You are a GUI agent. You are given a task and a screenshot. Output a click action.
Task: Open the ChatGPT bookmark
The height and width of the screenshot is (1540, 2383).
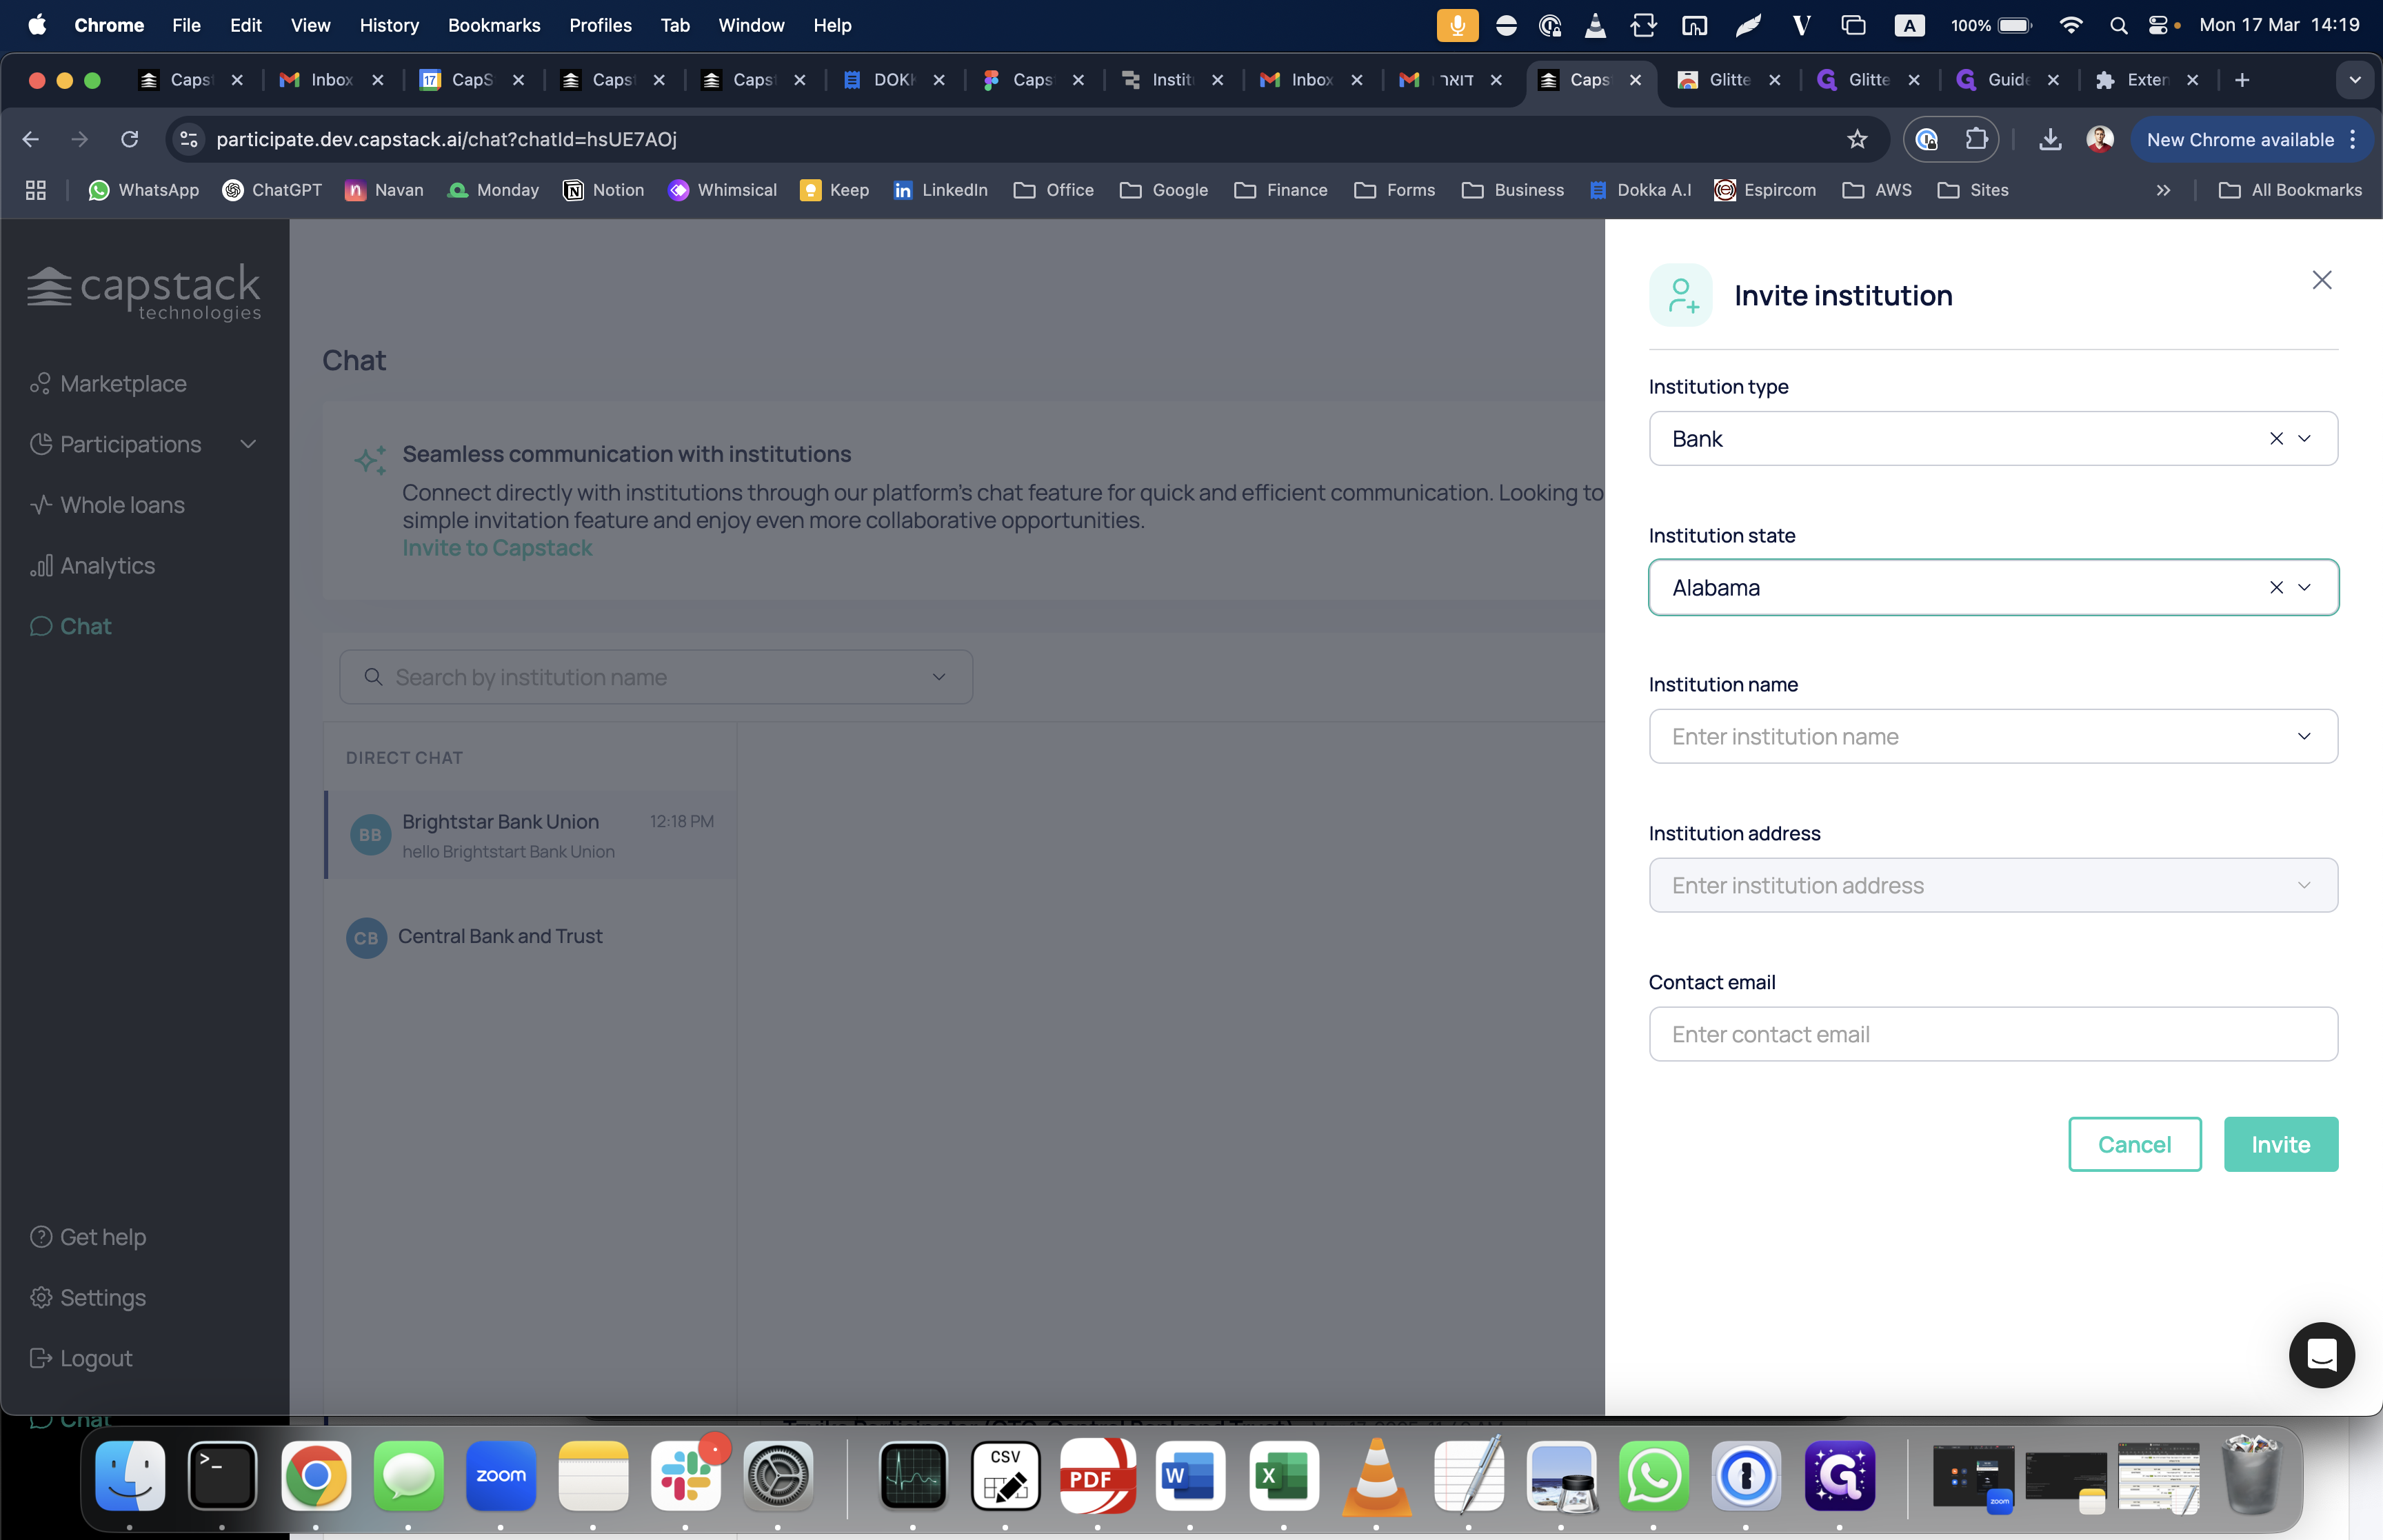(272, 190)
